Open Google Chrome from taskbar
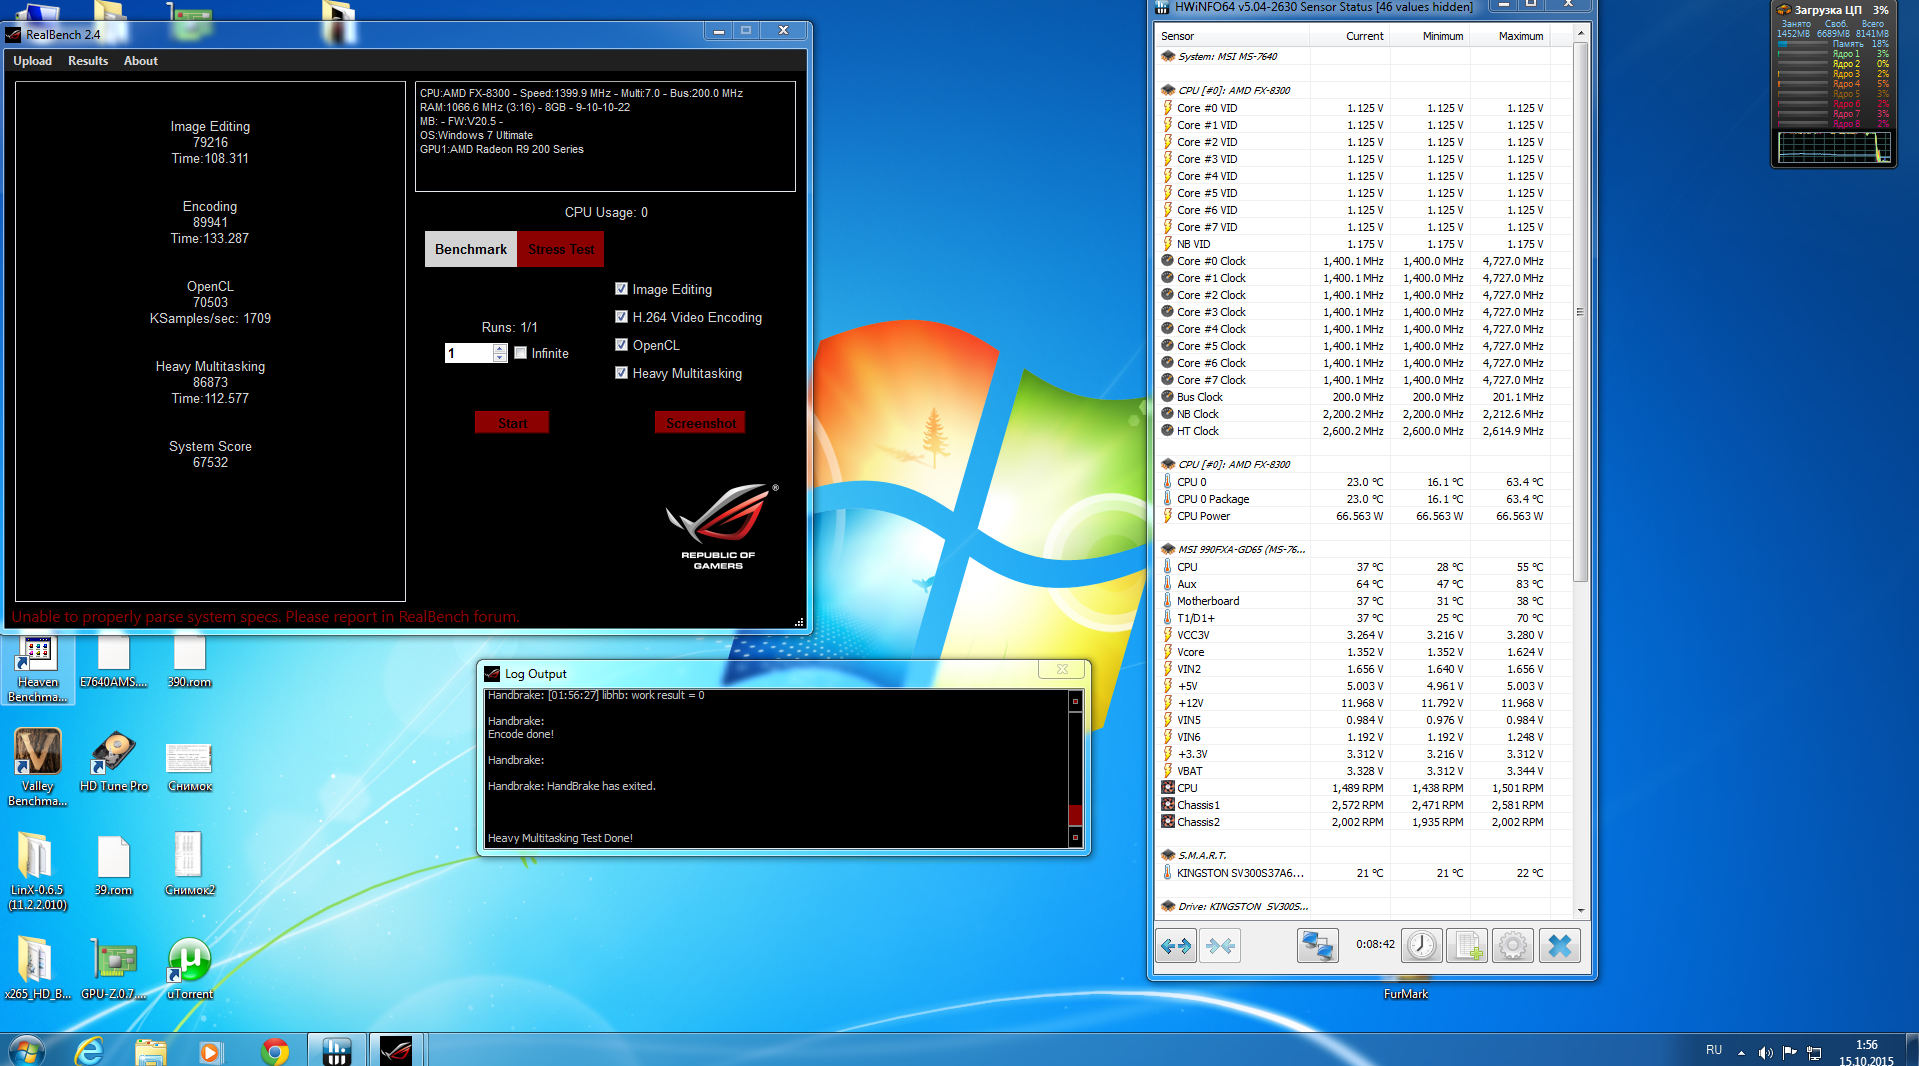1919x1066 pixels. tap(275, 1051)
